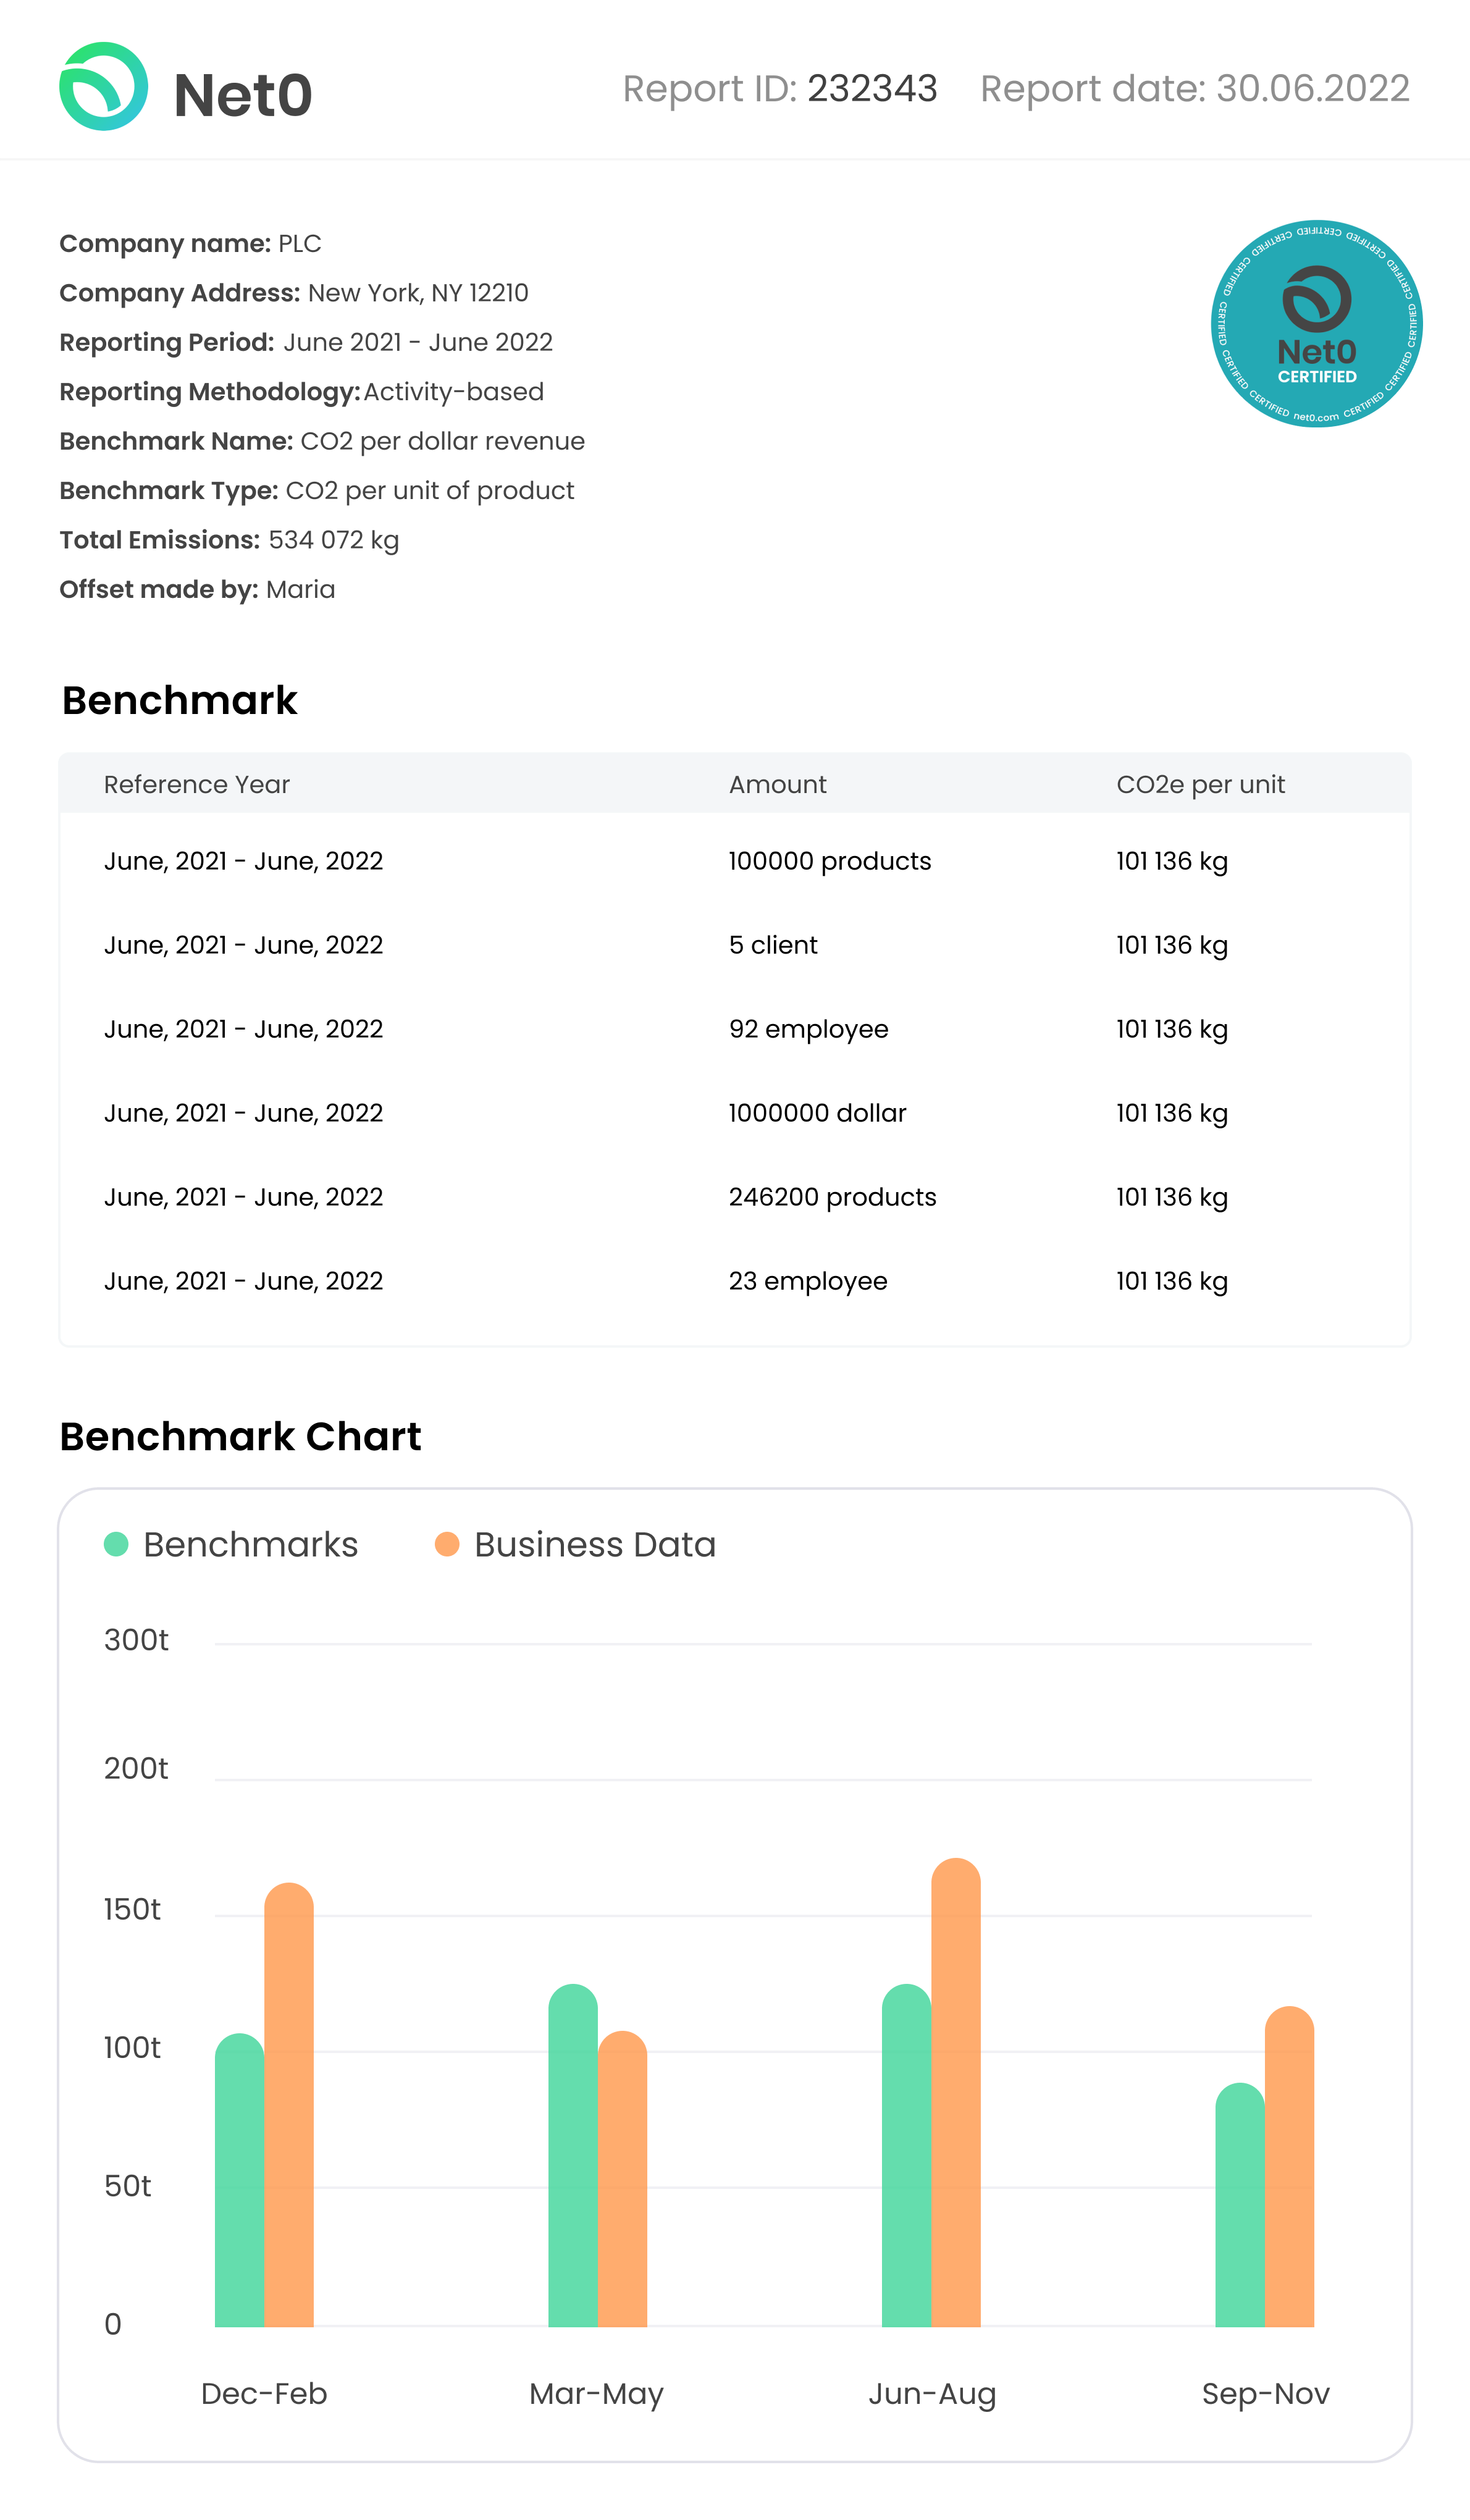Click the green Sep-Nov benchmark bar
The height and width of the screenshot is (2520, 1470).
click(1240, 2204)
